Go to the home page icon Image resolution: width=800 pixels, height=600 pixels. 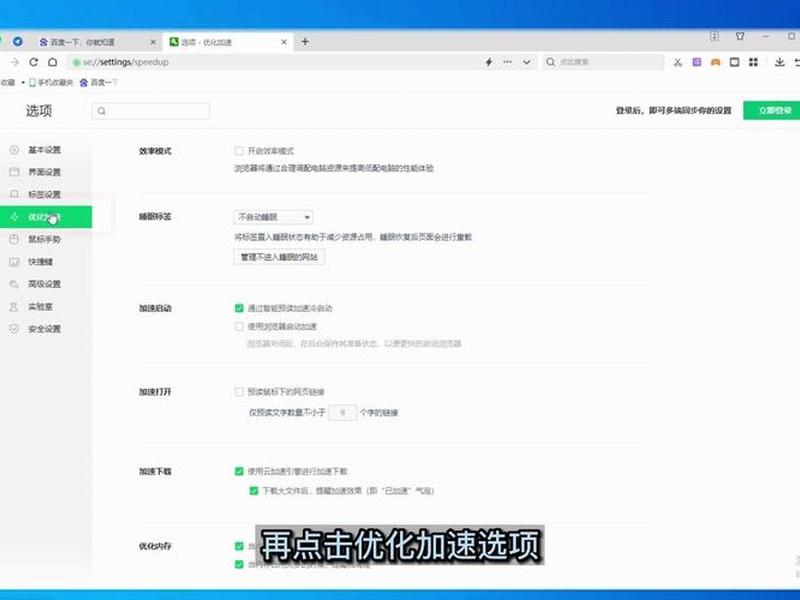tap(53, 62)
